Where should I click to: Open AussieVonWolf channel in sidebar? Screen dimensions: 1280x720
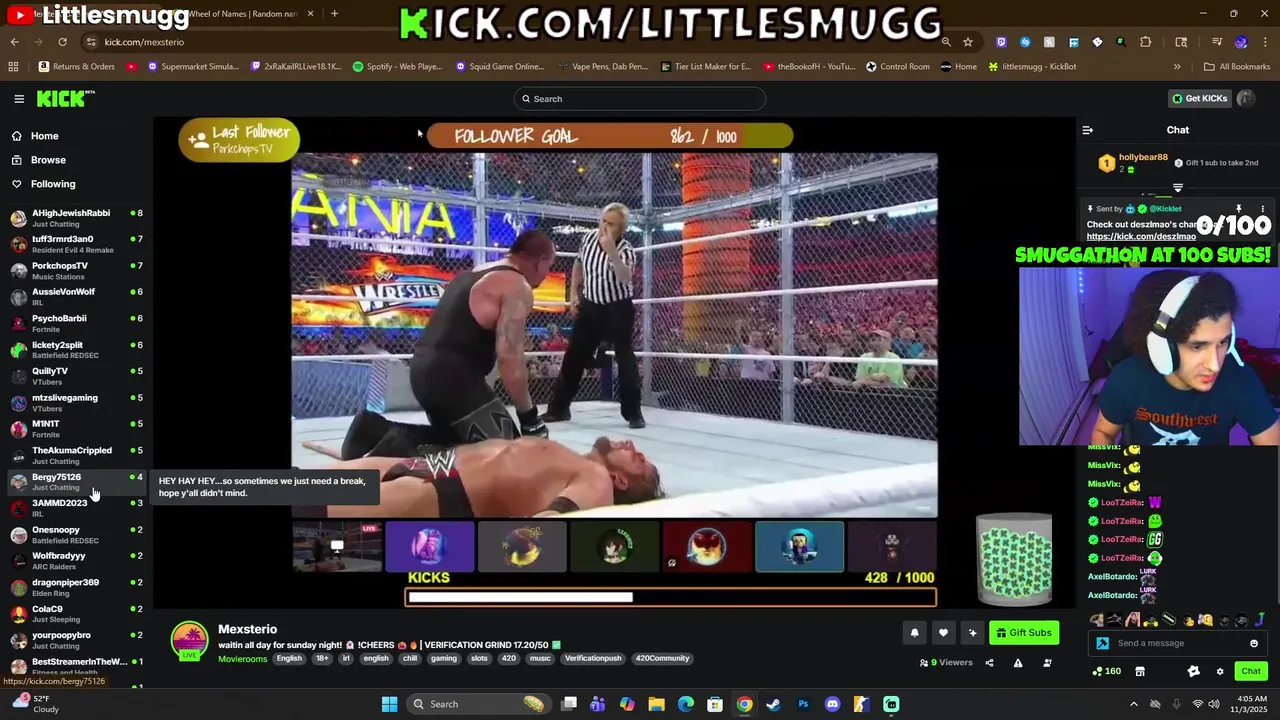coord(76,297)
